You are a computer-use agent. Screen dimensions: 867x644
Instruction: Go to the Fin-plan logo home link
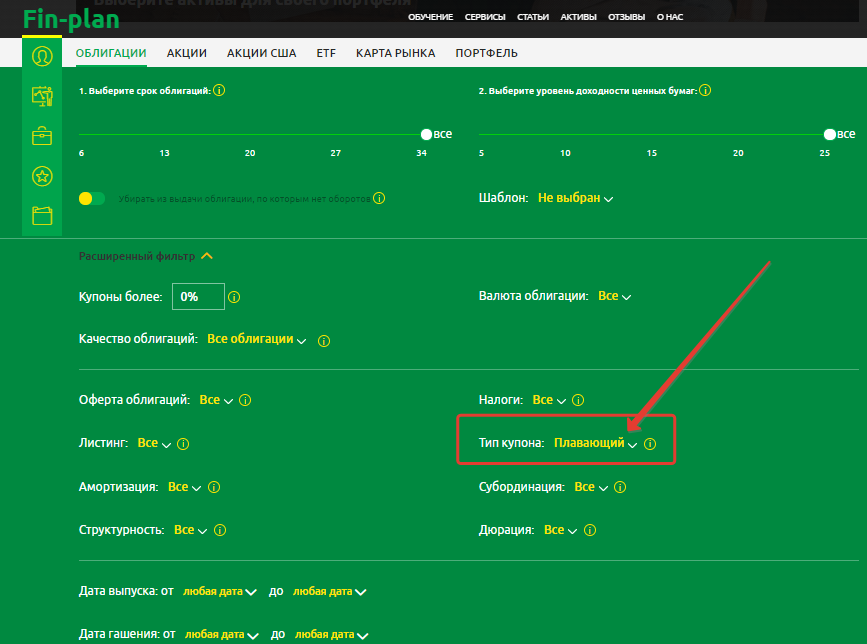tap(71, 18)
